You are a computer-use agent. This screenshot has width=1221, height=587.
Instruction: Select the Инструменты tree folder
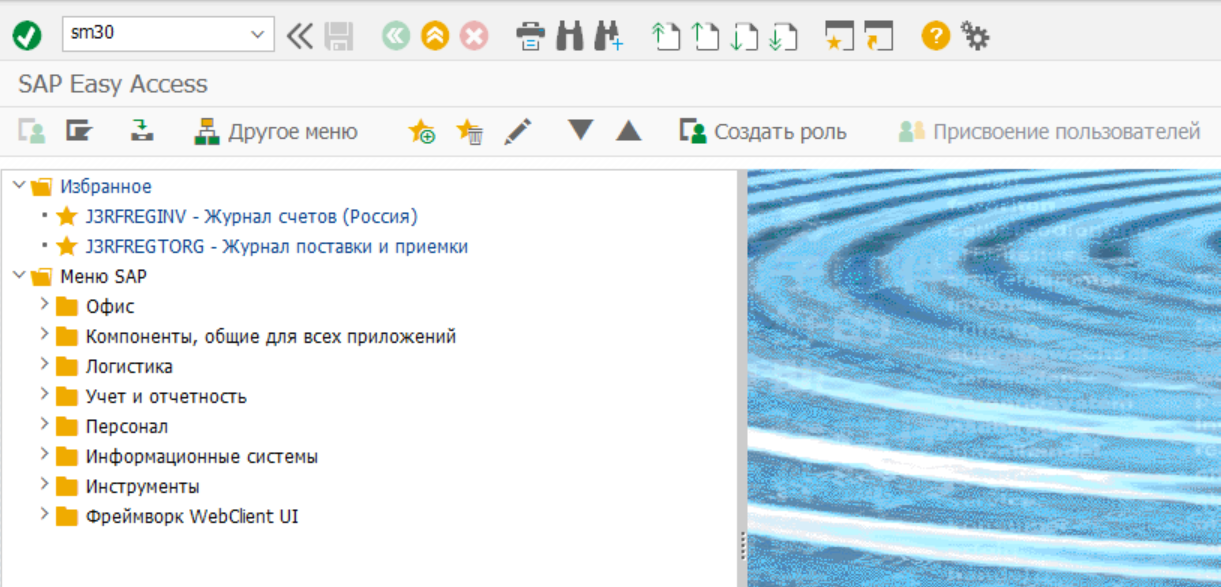[x=142, y=487]
